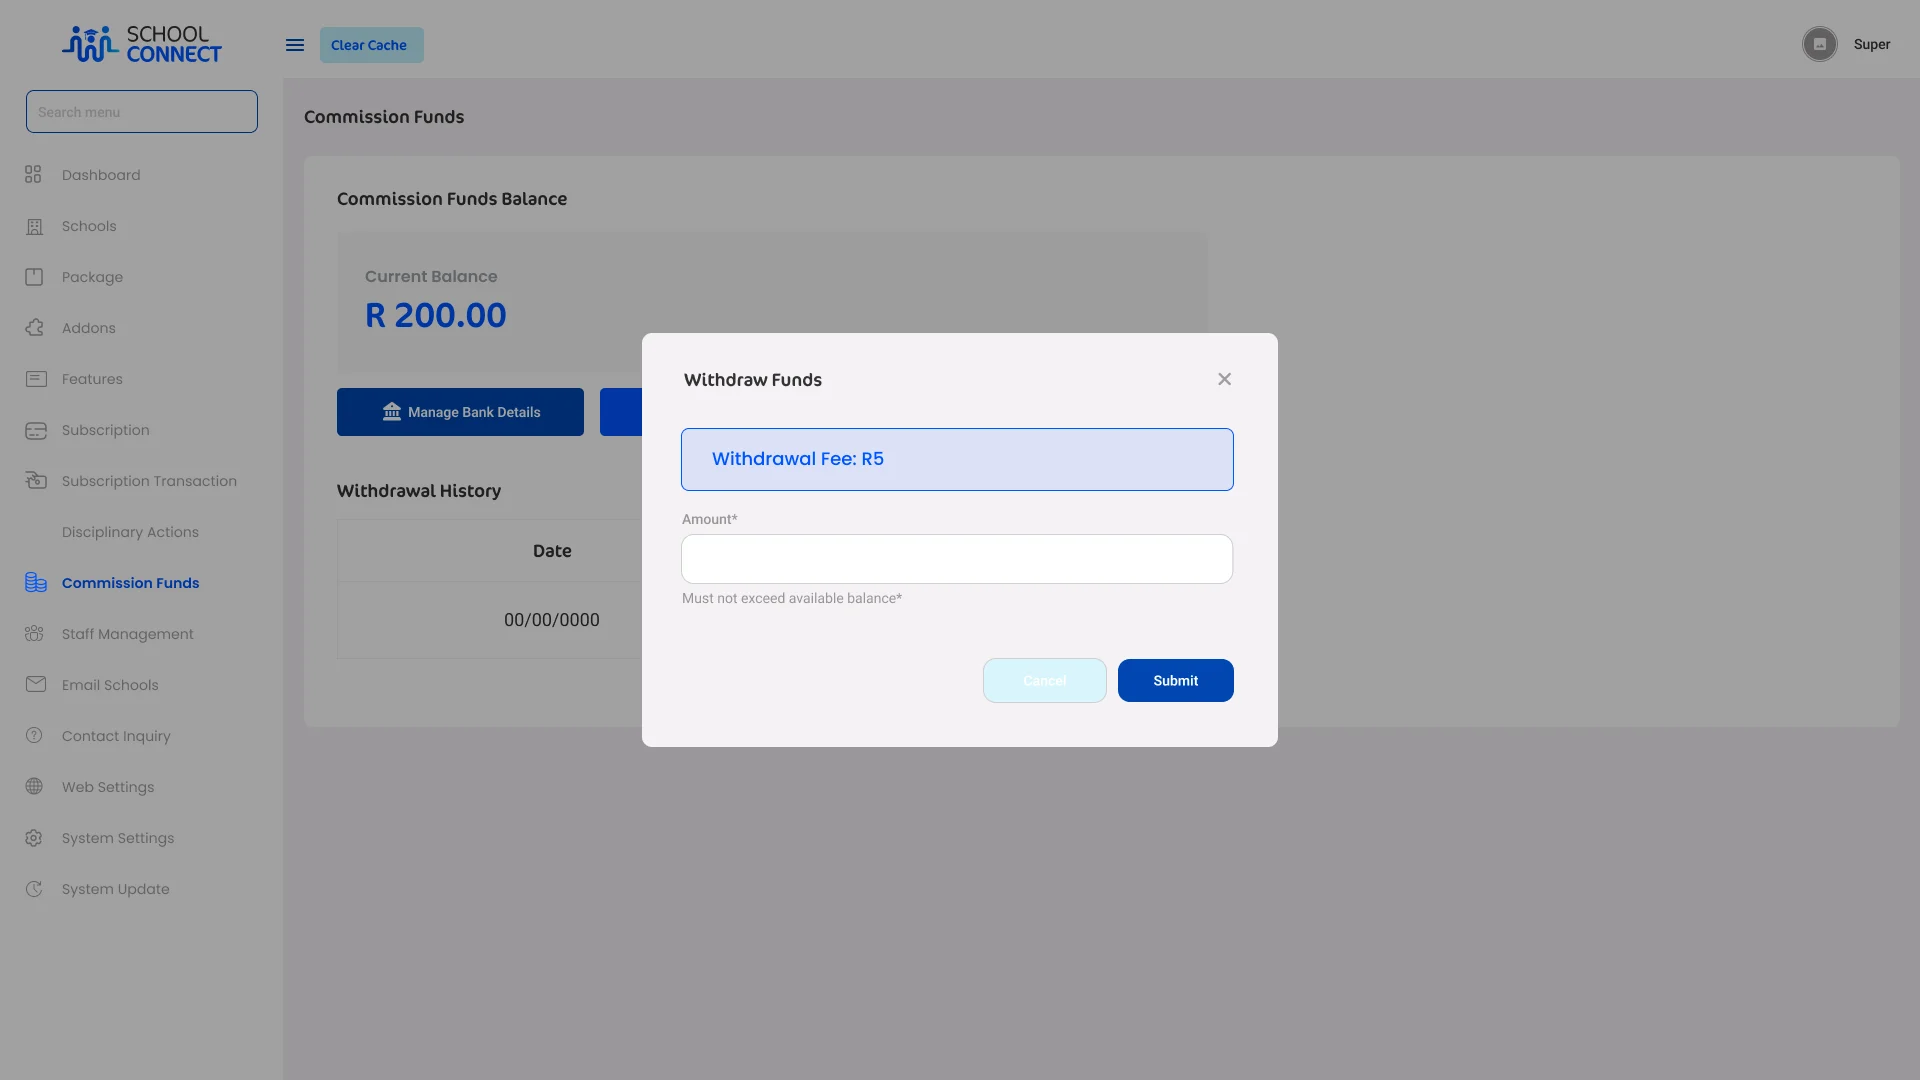Submit the withdrawal request
The height and width of the screenshot is (1080, 1920).
tap(1175, 680)
